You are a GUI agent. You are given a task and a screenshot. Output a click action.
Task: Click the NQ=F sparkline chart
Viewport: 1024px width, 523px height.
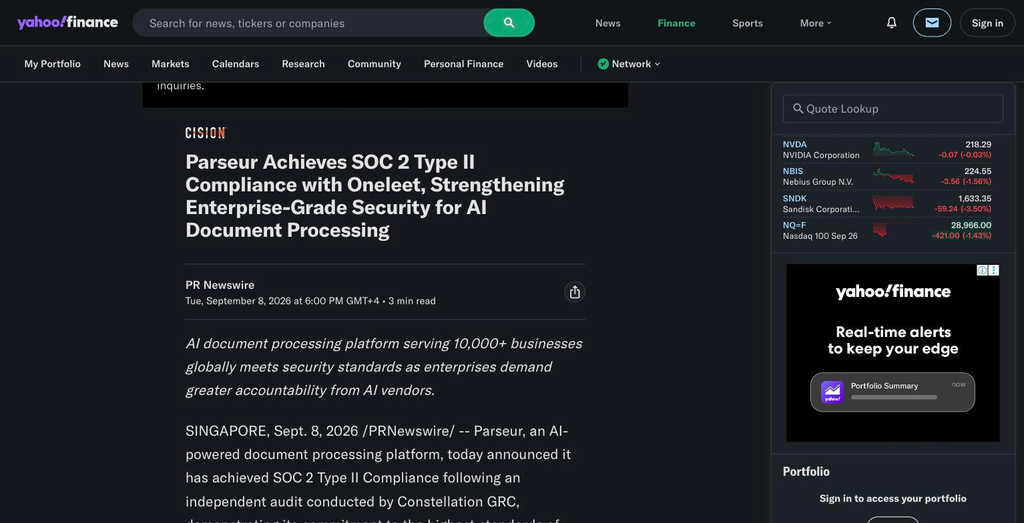[893, 230]
